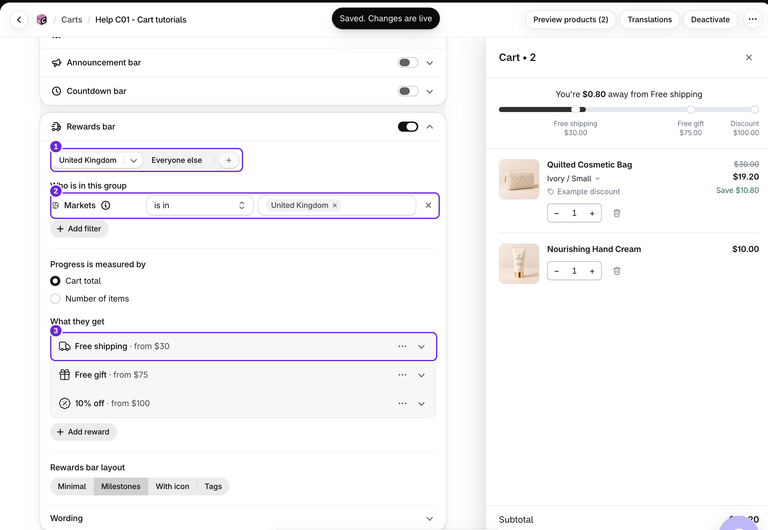Select Number of items progress option

pyautogui.click(x=55, y=299)
